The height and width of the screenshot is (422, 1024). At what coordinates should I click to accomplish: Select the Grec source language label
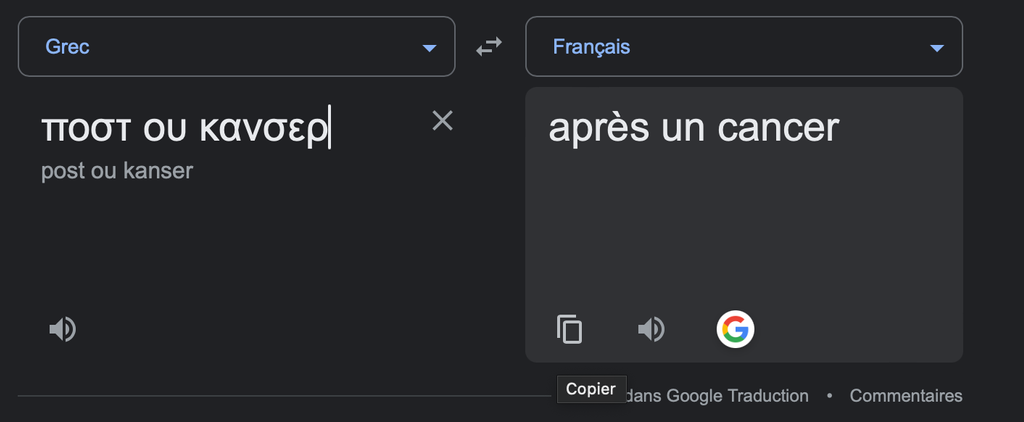[x=68, y=46]
